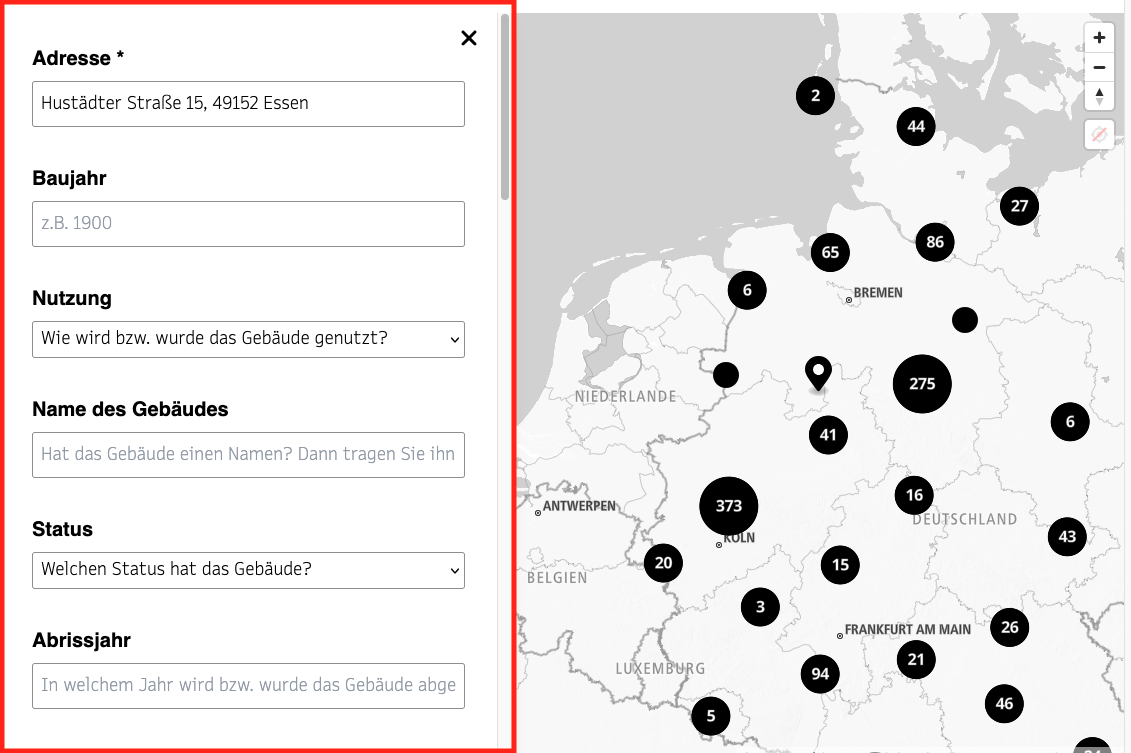Click the Adresse input field
Screen dimensions: 1131x753
point(248,104)
